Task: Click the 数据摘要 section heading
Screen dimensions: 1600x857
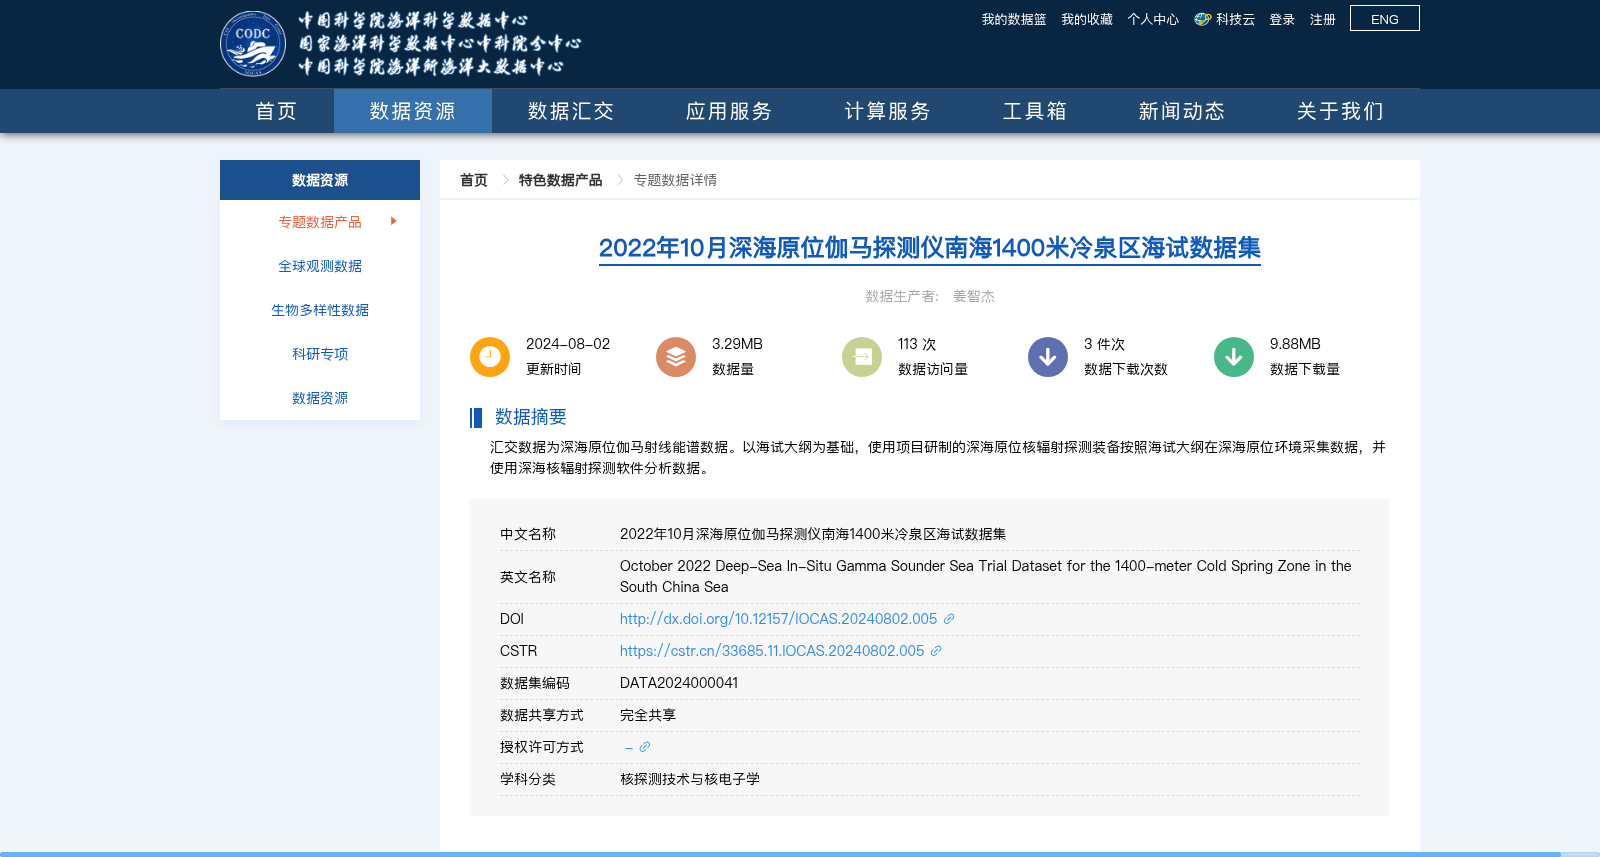Action: point(531,417)
